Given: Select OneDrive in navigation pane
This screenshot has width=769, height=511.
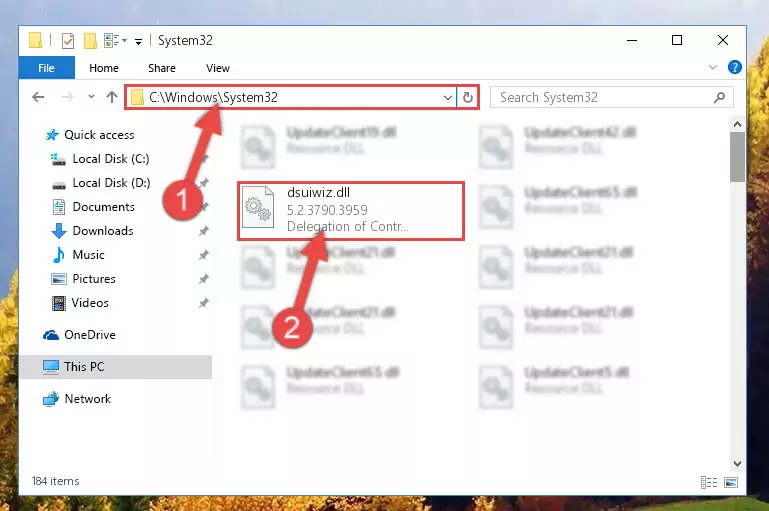Looking at the screenshot, I should [90, 335].
